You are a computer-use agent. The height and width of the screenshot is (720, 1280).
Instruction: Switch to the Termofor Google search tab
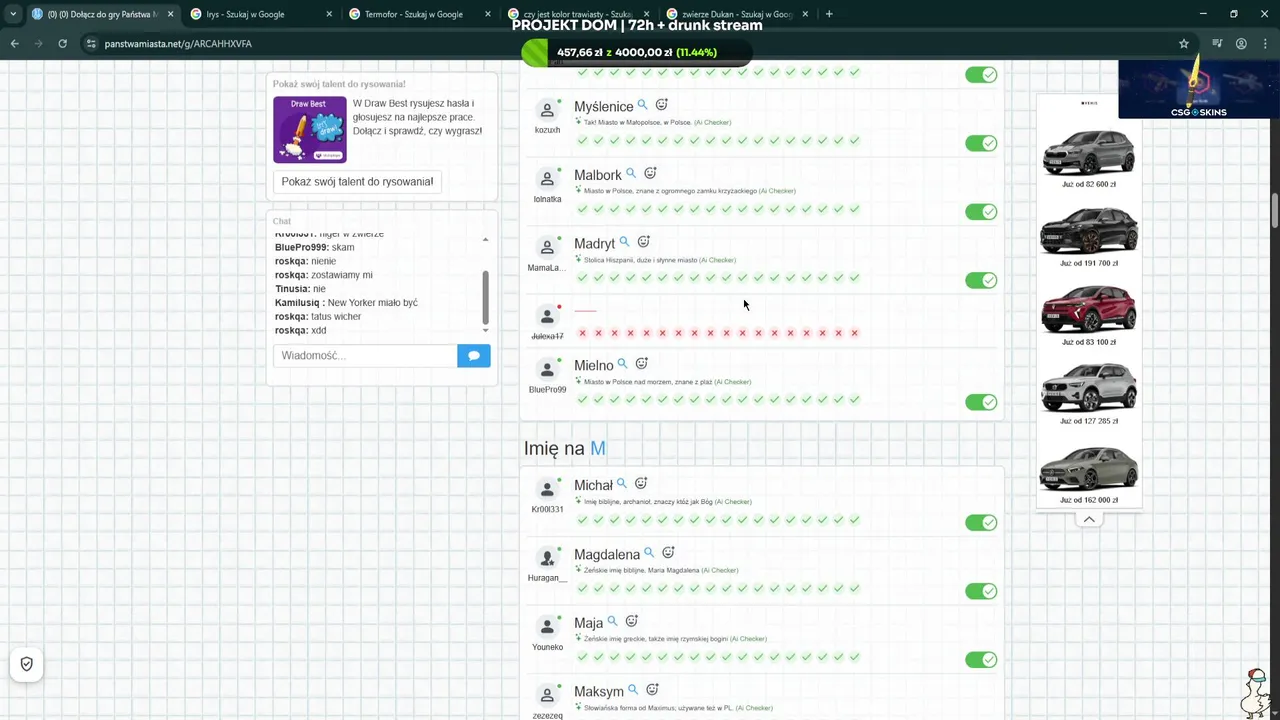(419, 14)
